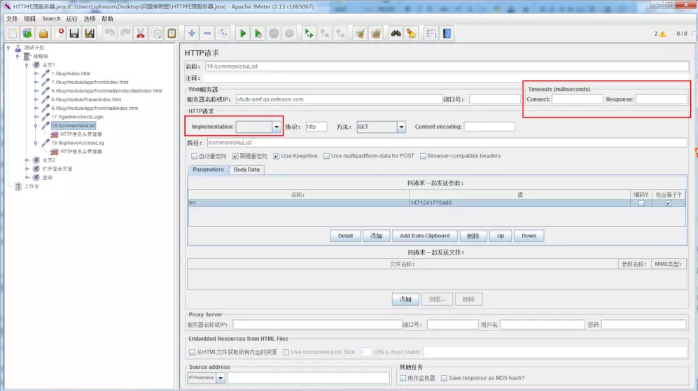Click Add from Clipboard button
This screenshot has width=698, height=391.
click(425, 236)
